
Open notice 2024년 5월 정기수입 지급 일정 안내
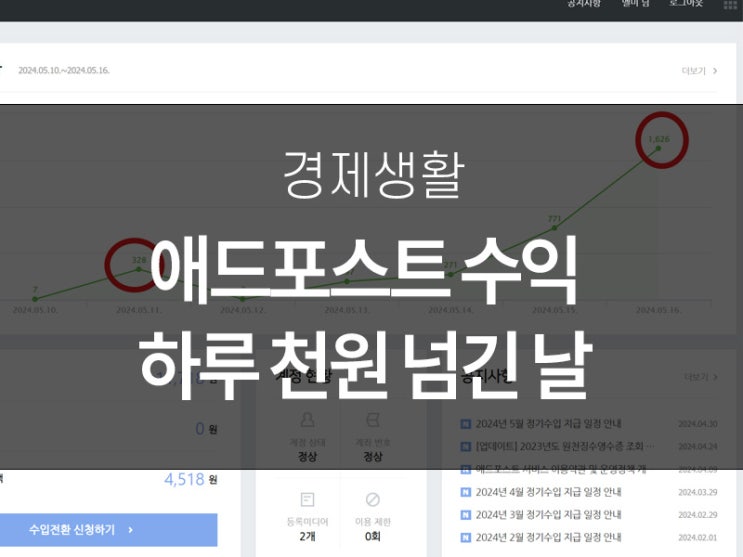point(548,423)
